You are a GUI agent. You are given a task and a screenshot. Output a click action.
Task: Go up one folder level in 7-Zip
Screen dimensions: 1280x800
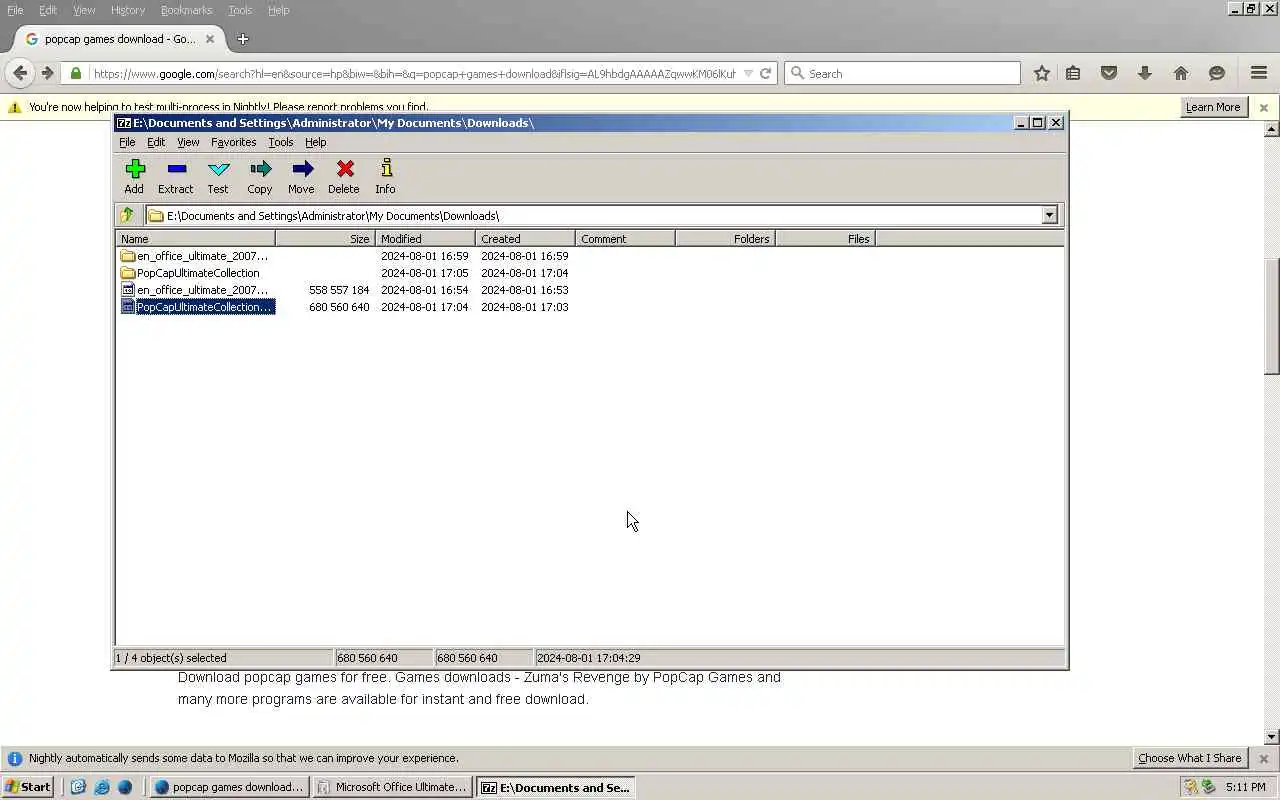127,215
